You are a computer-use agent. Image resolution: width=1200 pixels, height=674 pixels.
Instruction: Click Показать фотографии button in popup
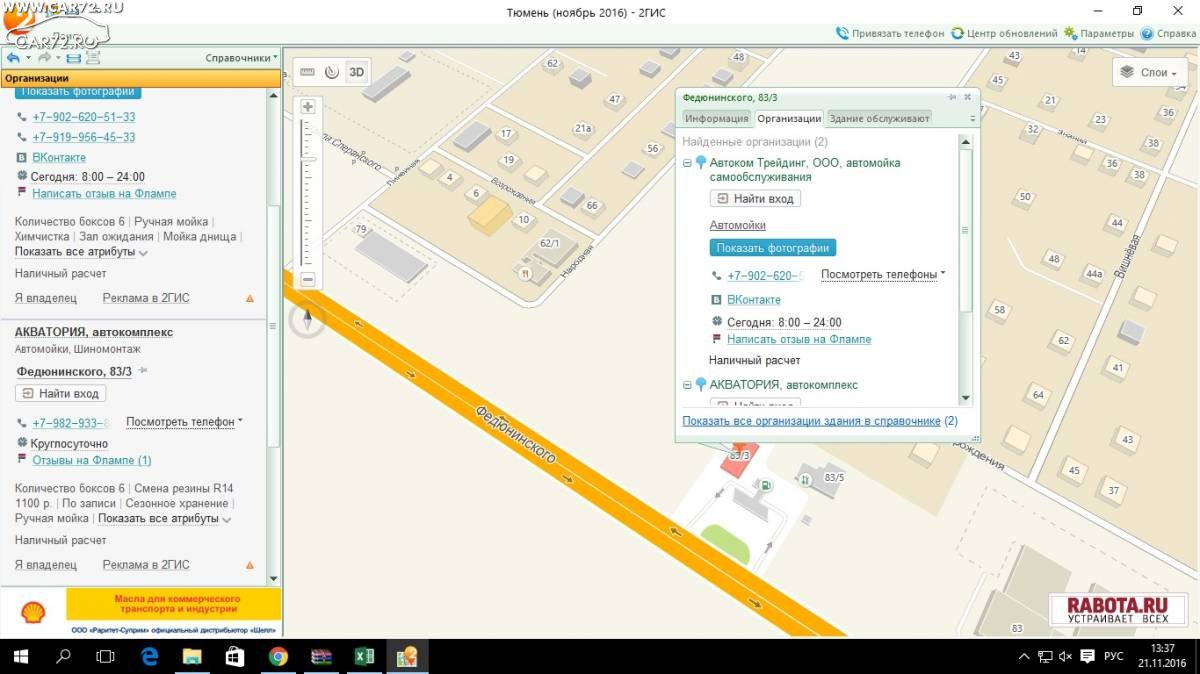pos(773,247)
